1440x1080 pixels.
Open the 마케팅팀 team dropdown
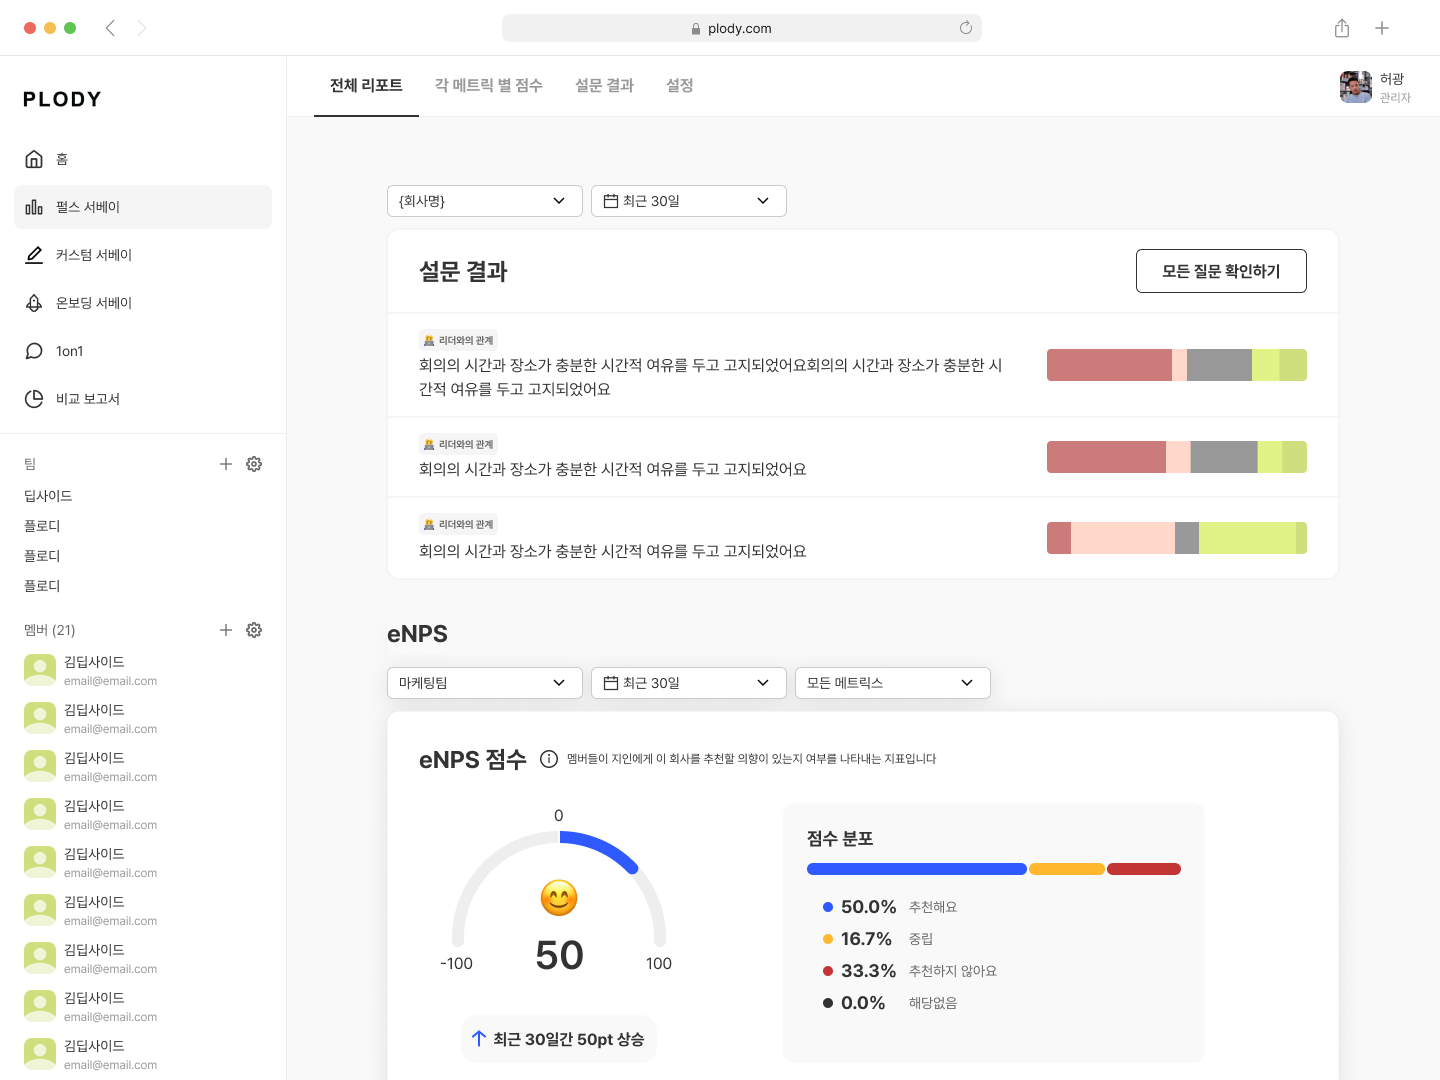485,683
